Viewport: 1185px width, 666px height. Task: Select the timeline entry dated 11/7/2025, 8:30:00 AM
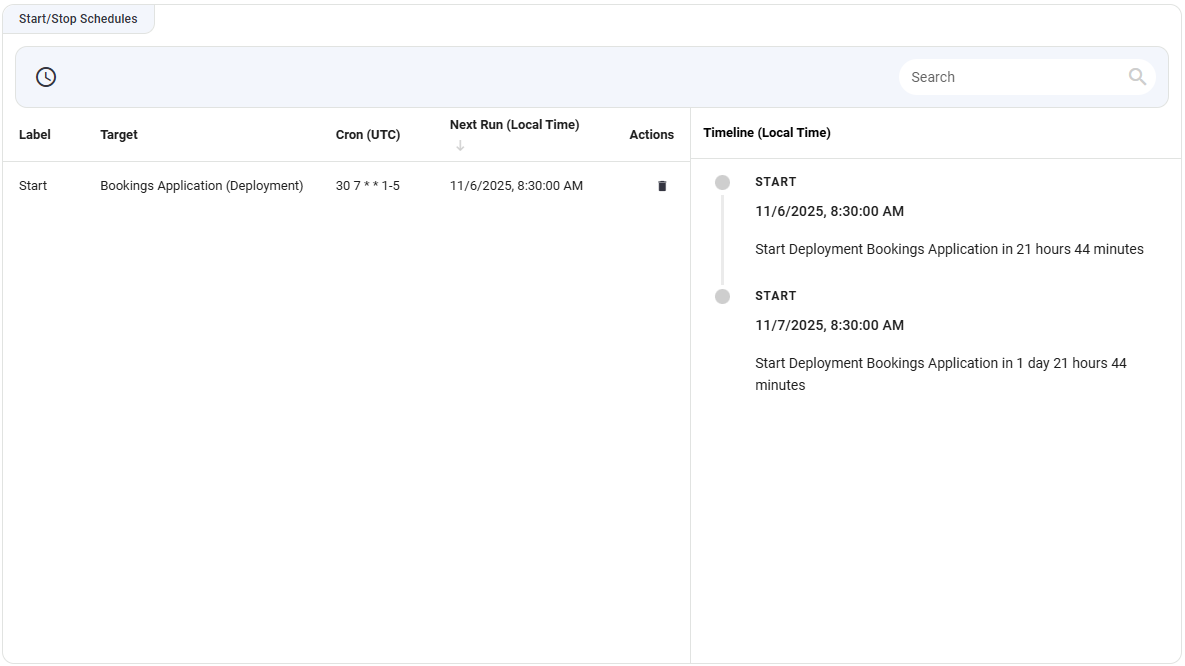829,325
